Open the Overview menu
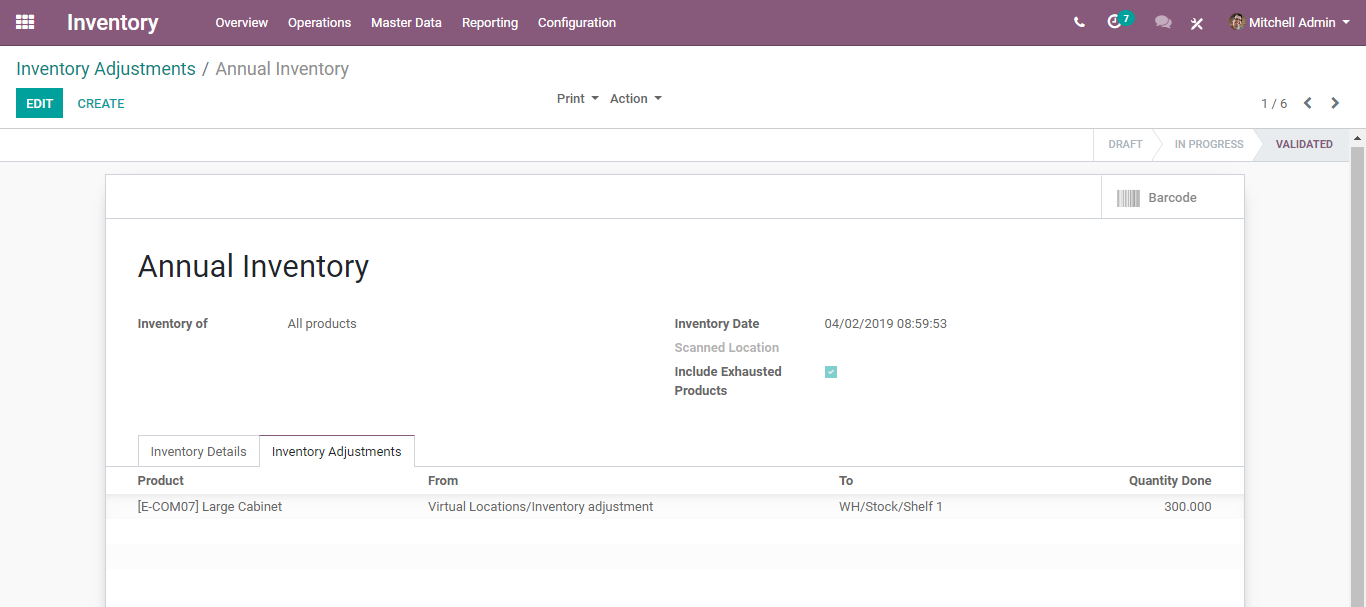1366x607 pixels. (242, 22)
